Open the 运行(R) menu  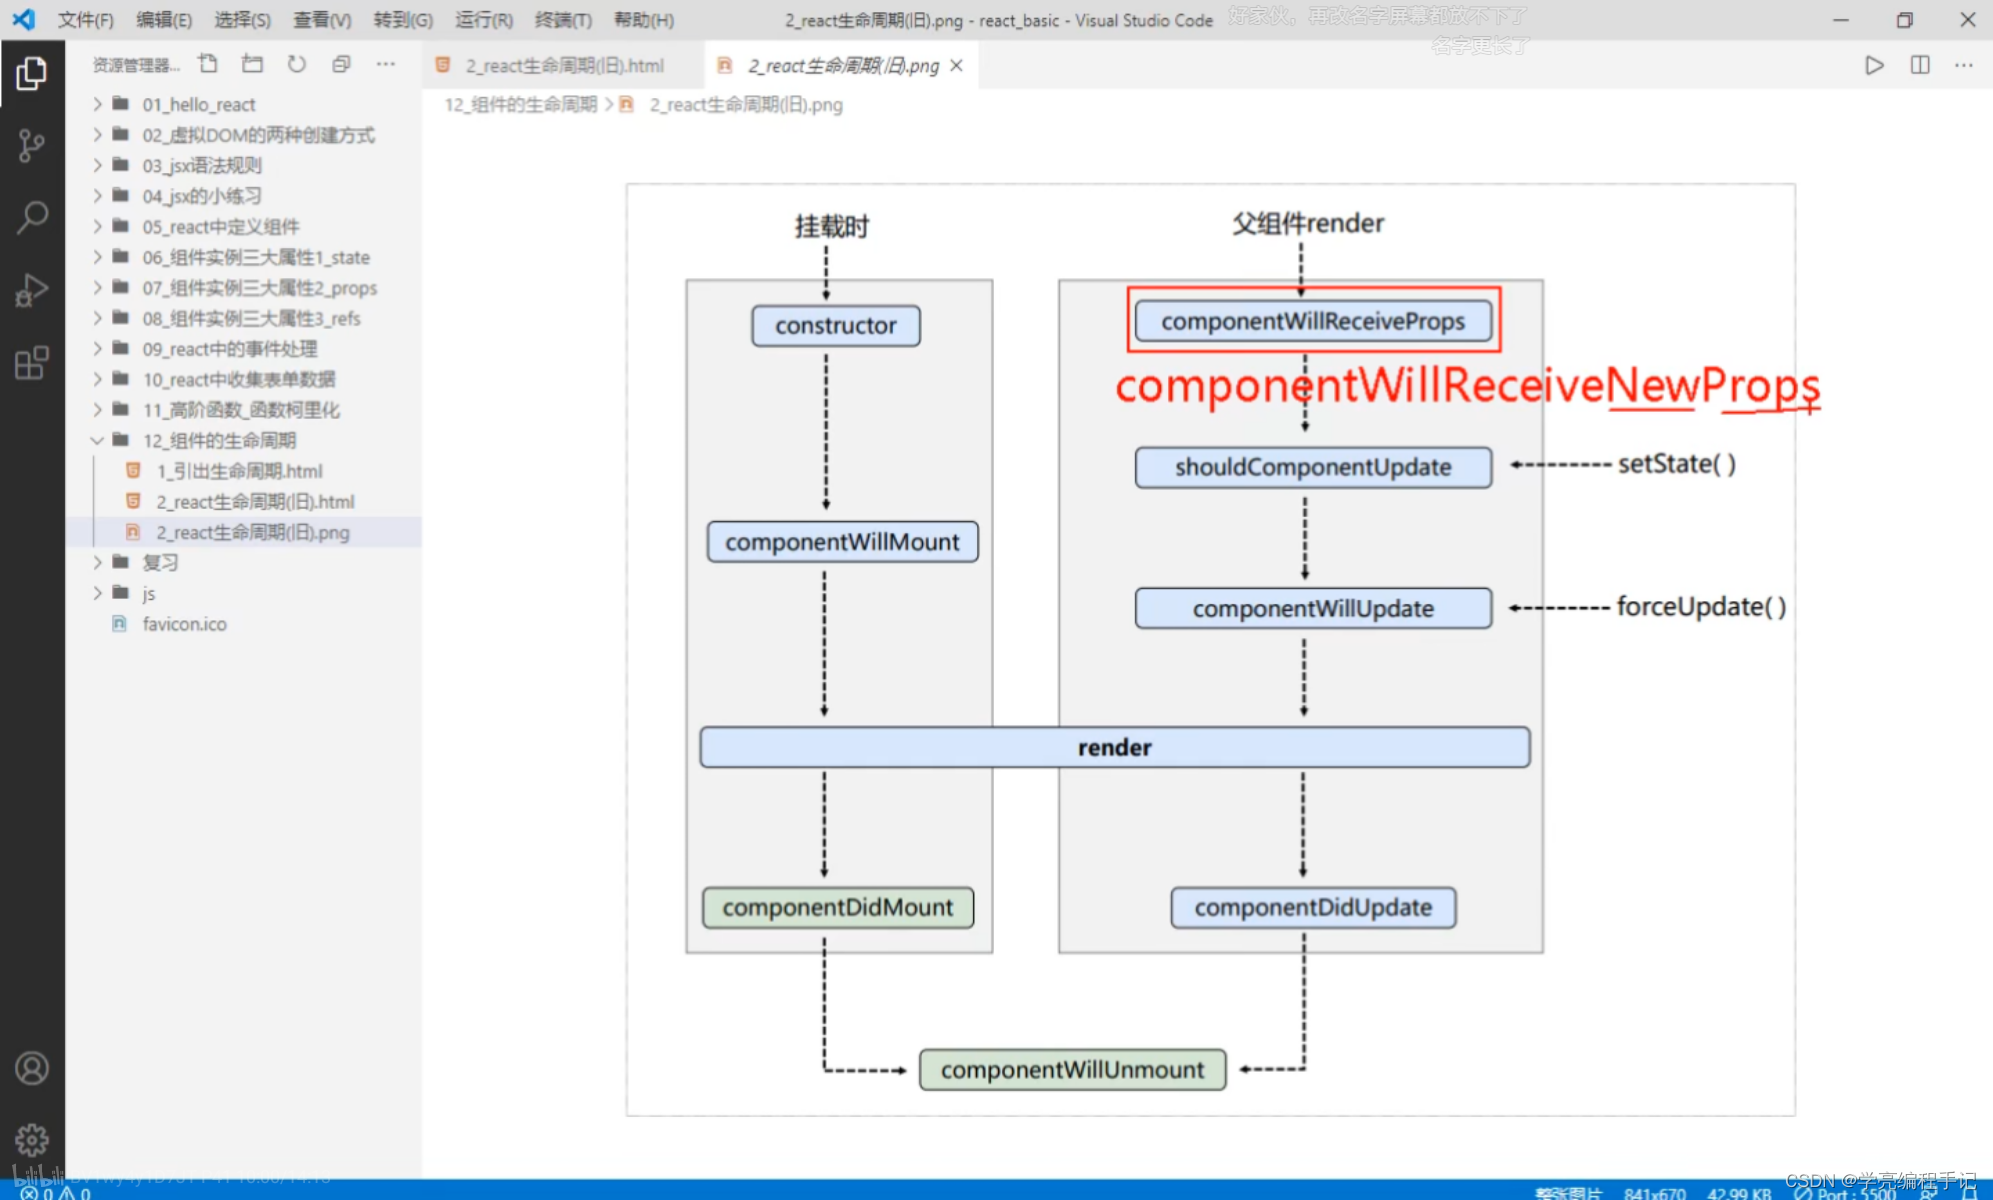(x=484, y=19)
